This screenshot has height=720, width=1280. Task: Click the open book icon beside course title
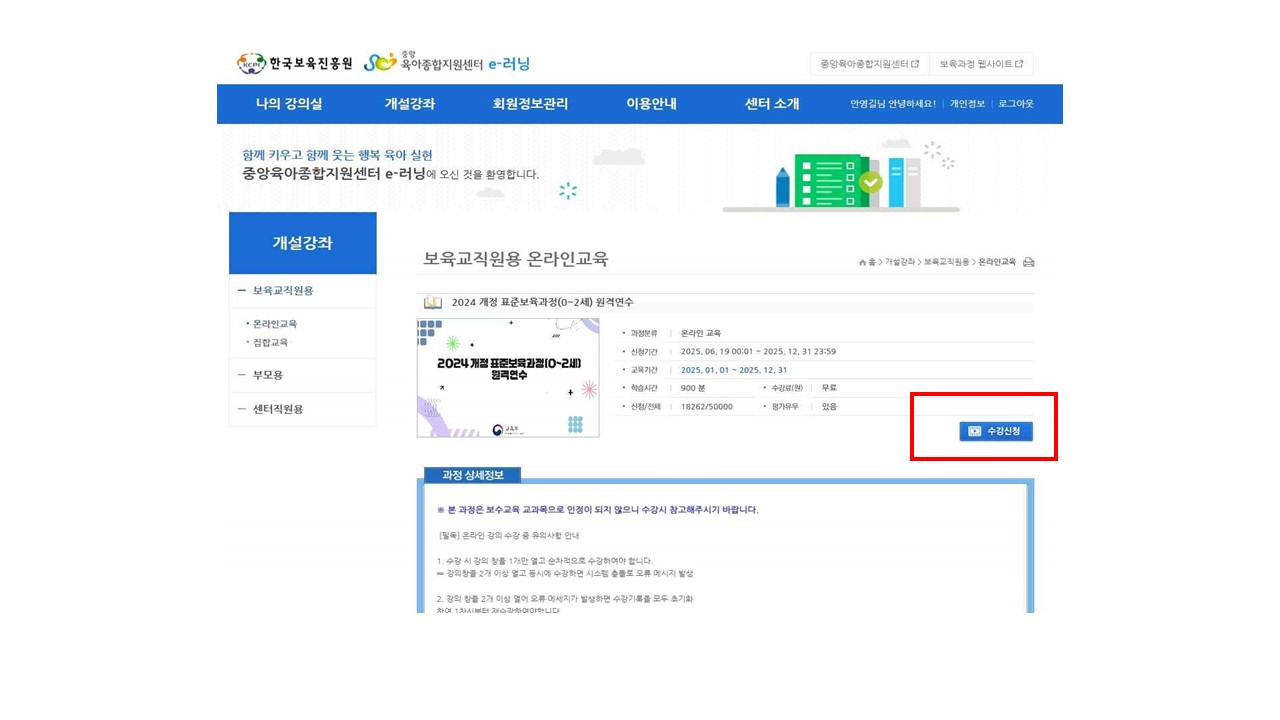click(x=432, y=302)
